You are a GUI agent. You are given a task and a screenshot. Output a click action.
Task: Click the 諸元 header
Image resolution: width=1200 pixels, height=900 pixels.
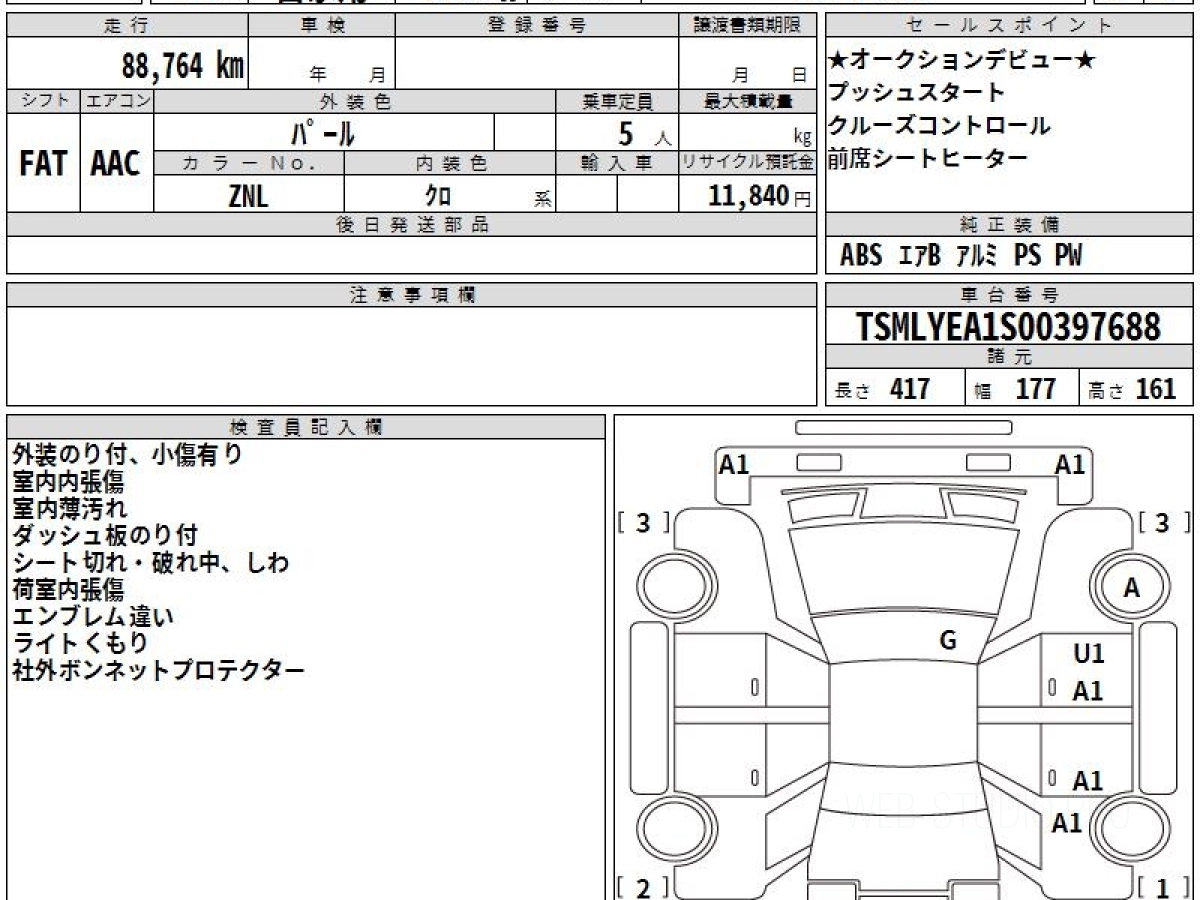coord(1010,358)
